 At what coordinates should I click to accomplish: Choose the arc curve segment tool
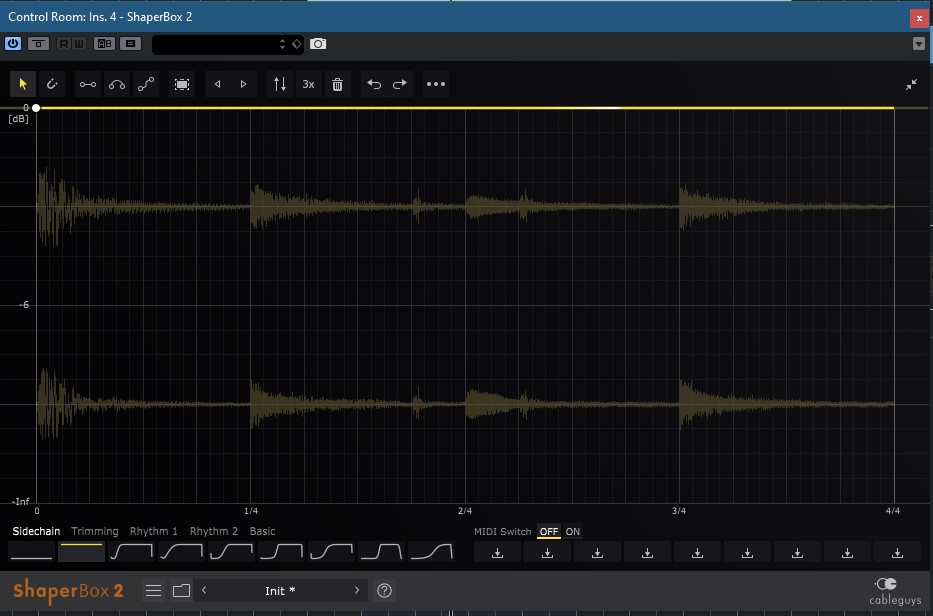click(x=117, y=85)
